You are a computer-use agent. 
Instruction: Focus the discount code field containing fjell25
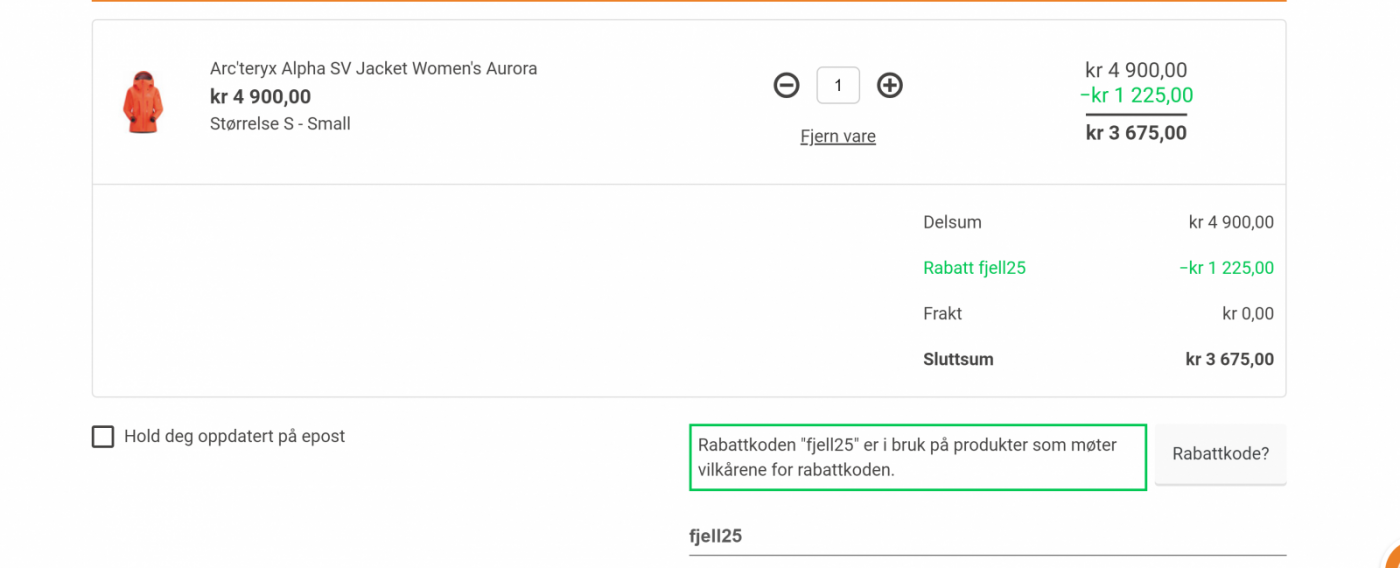pyautogui.click(x=986, y=537)
